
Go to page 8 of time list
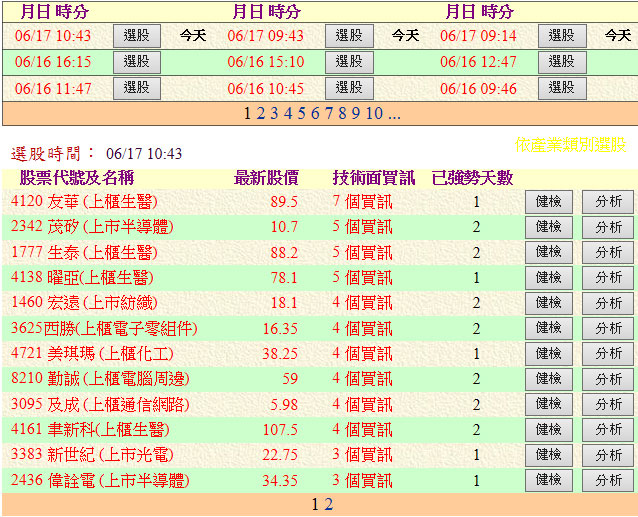342,113
